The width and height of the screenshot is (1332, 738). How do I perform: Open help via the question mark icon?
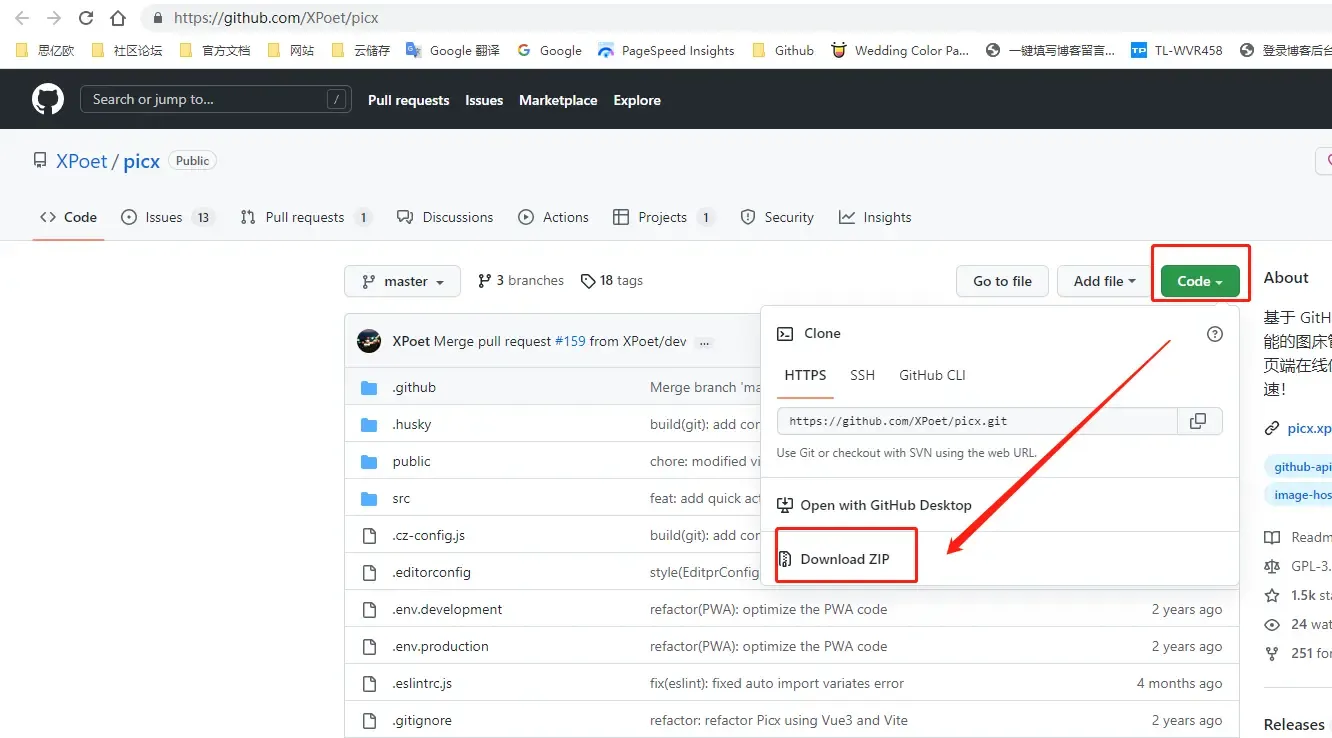1215,334
